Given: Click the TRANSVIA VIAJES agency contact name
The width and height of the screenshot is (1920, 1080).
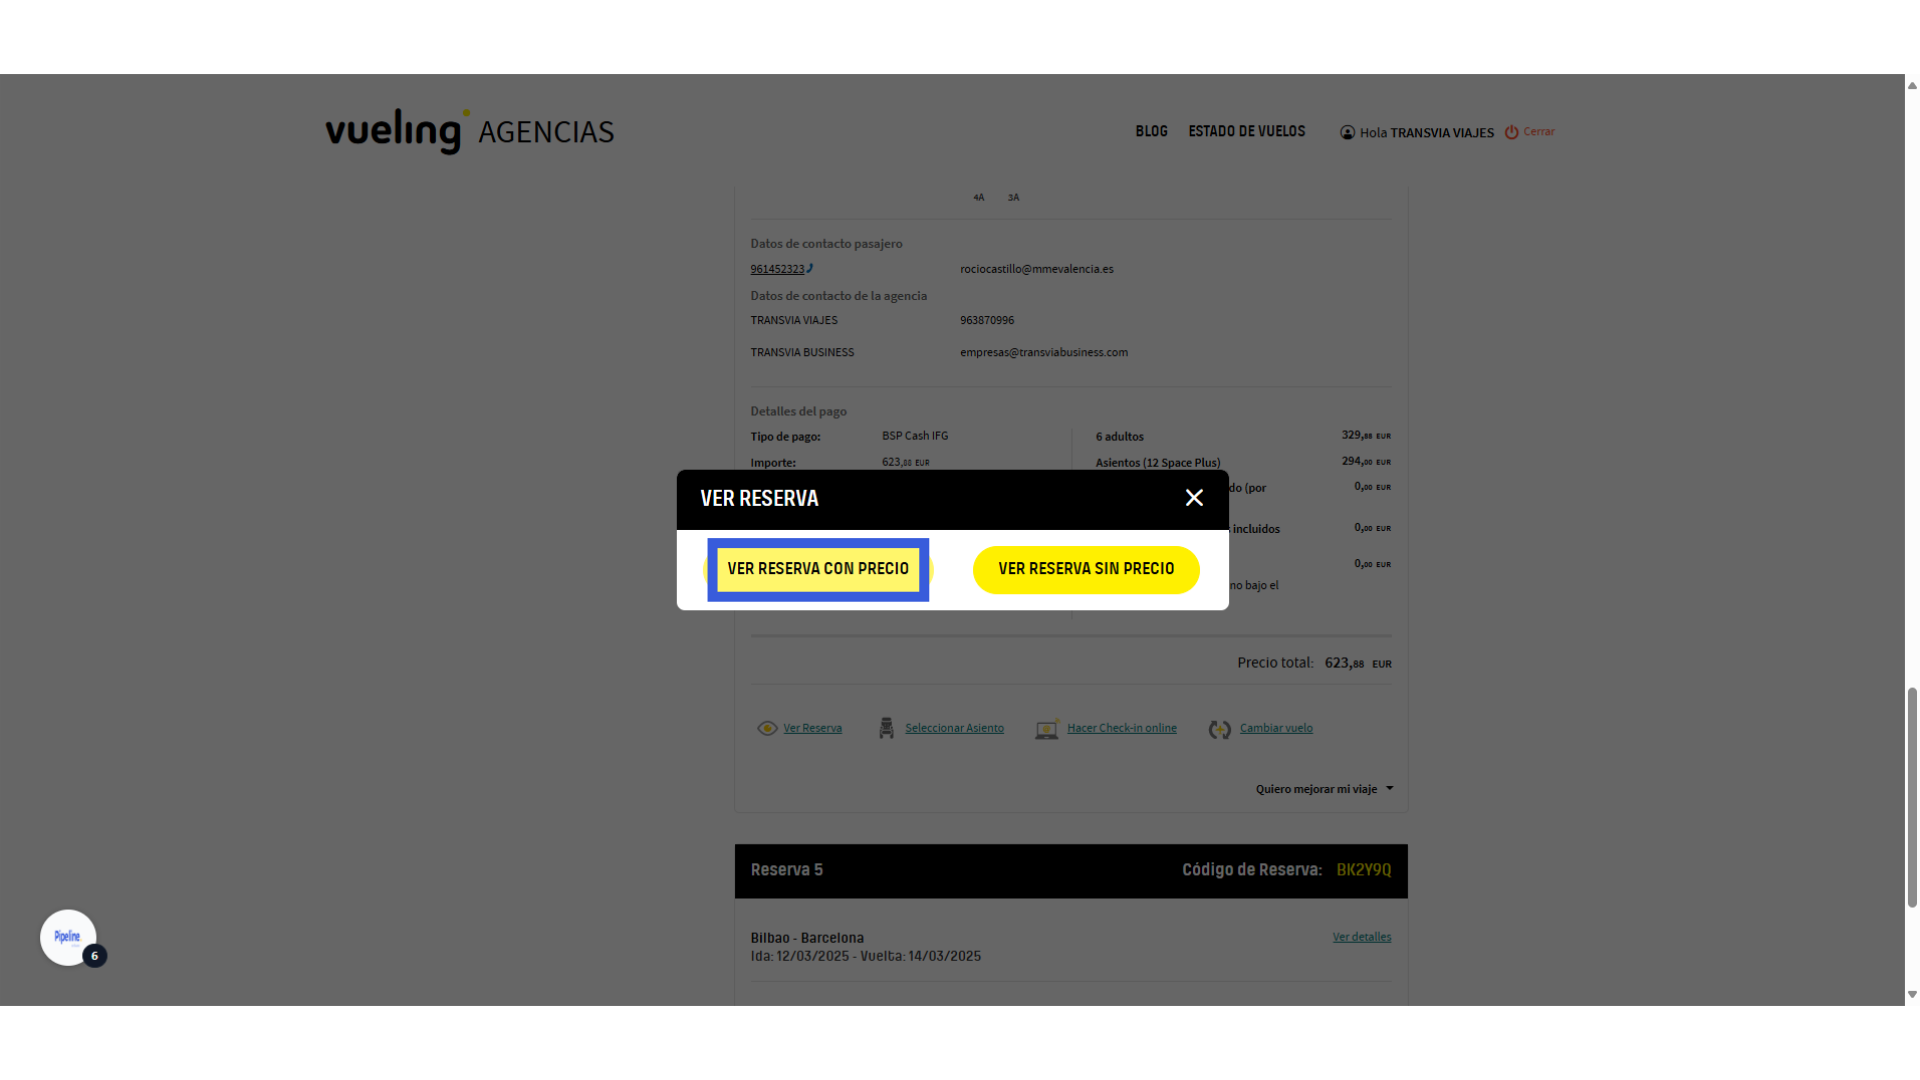Looking at the screenshot, I should tap(794, 320).
